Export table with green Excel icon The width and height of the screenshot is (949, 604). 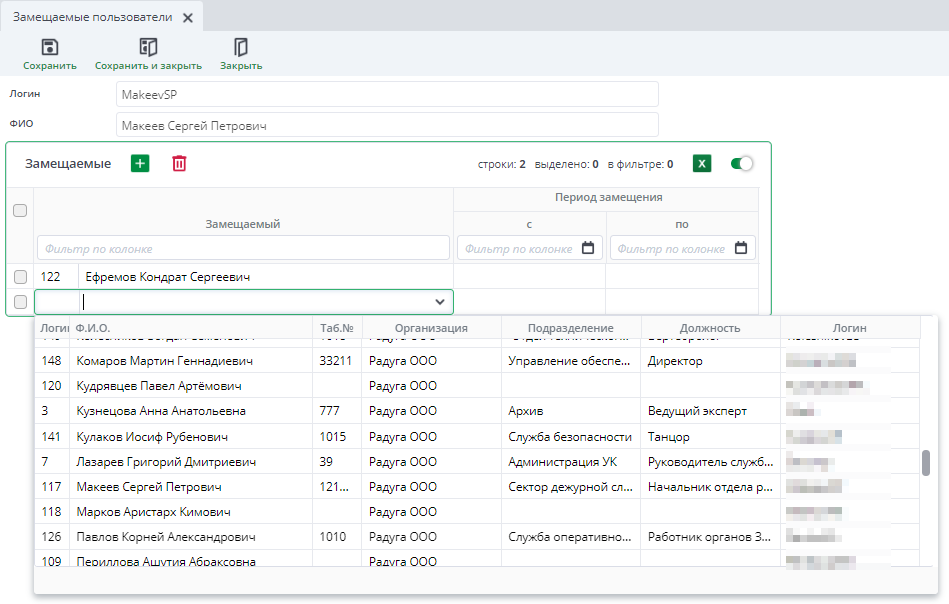click(702, 164)
